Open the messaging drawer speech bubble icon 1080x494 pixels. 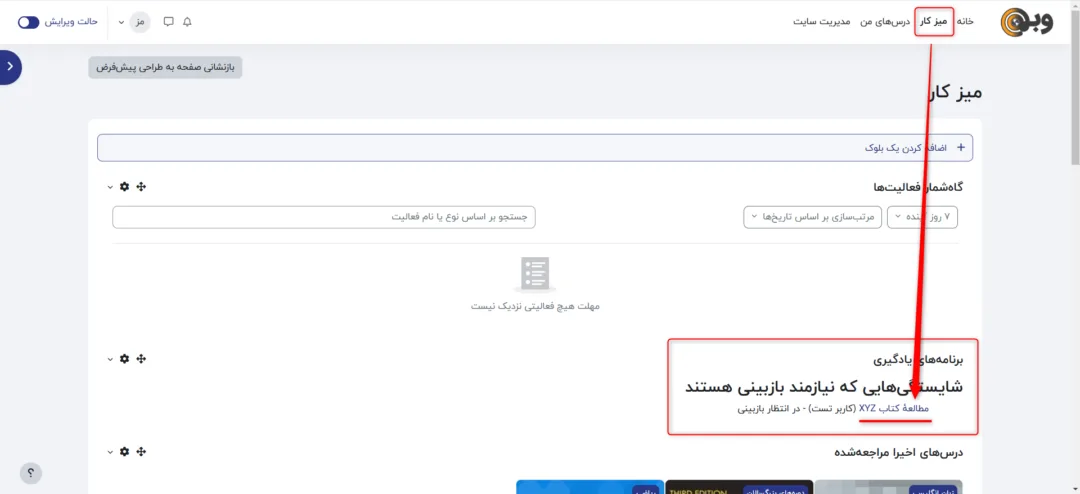pos(168,22)
